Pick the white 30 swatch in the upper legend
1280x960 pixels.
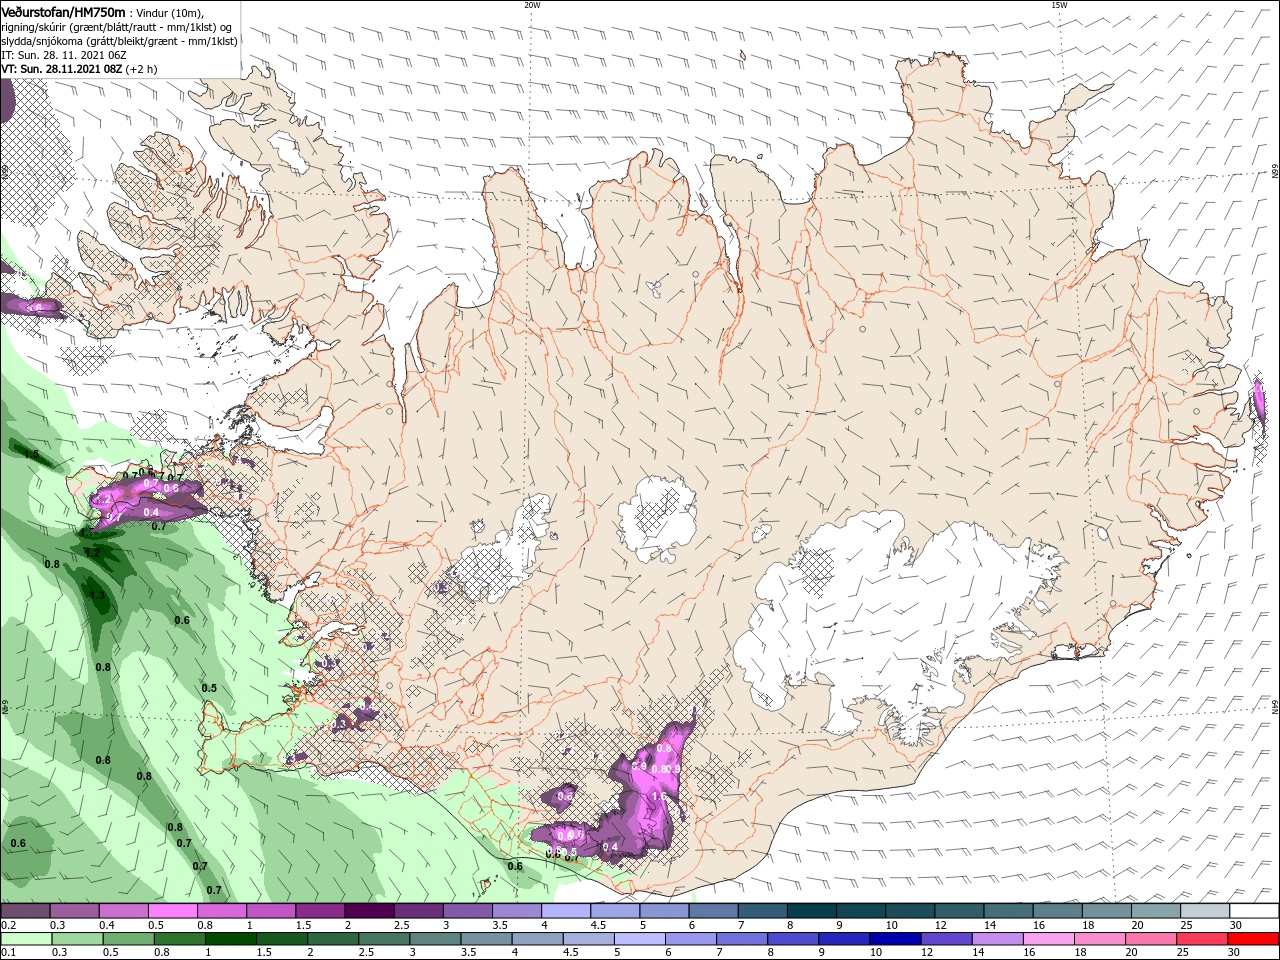[1255, 911]
